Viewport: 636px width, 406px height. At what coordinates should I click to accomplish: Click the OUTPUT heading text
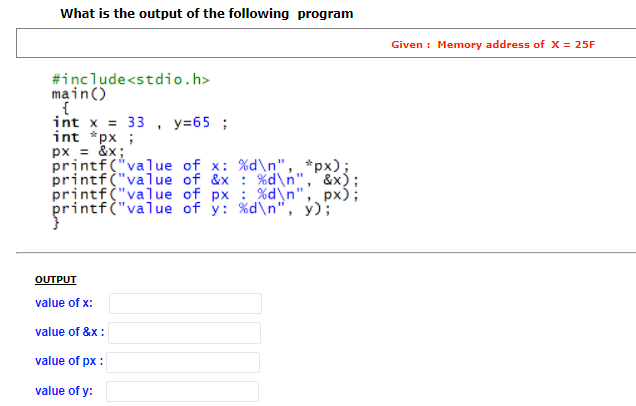(56, 280)
